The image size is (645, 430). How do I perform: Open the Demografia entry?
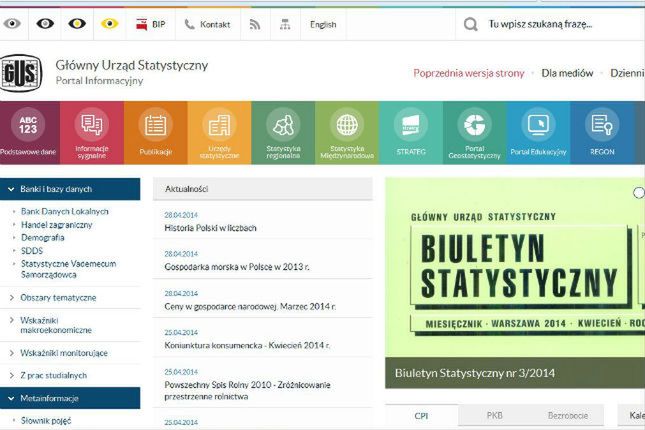click(43, 238)
